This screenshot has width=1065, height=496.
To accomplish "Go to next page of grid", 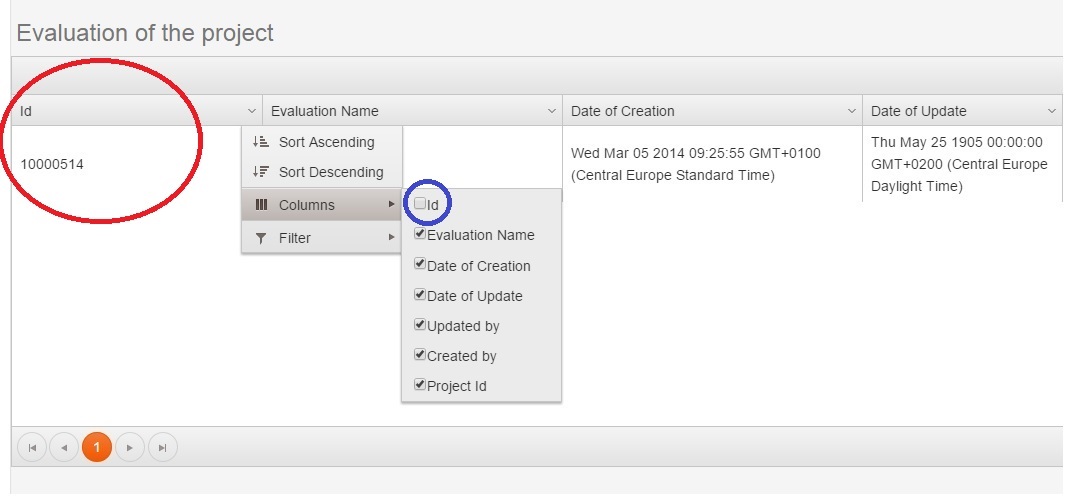I will point(129,447).
